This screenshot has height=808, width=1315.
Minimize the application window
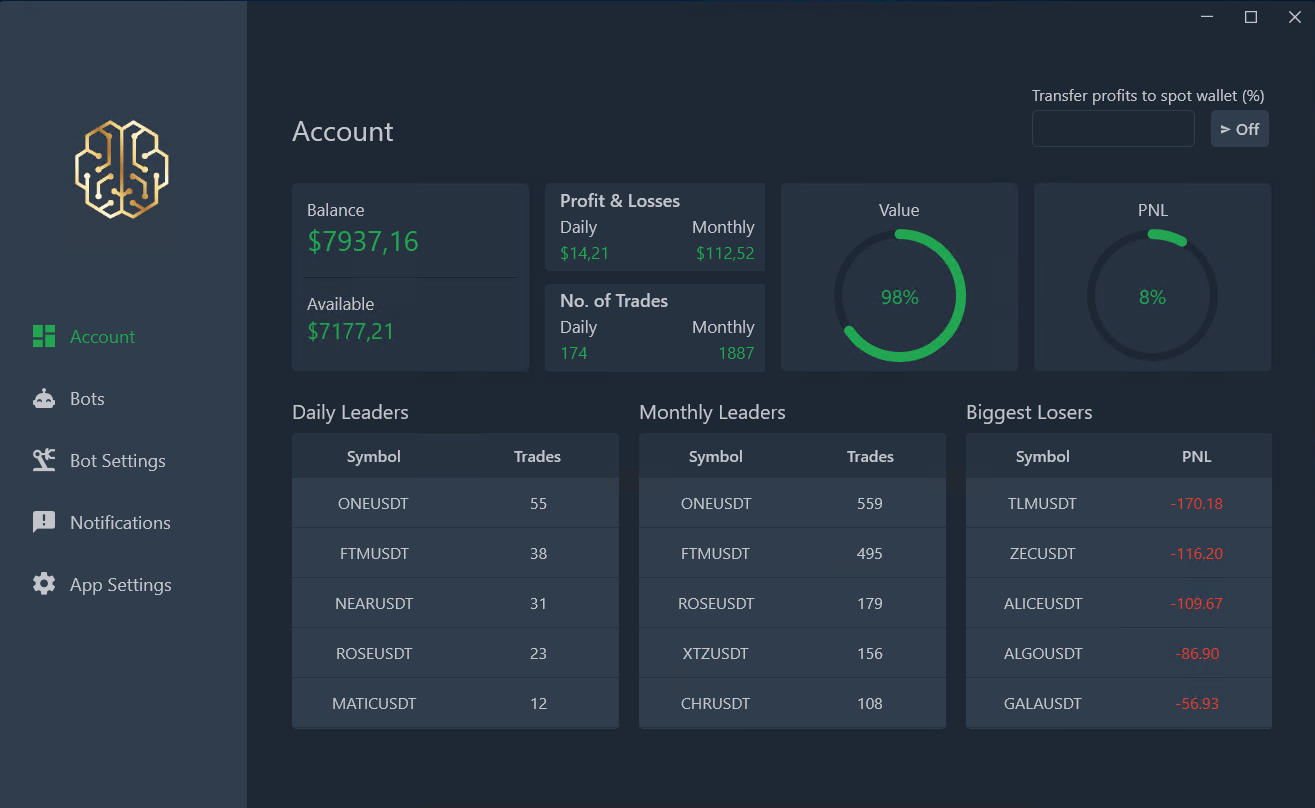click(x=1207, y=17)
